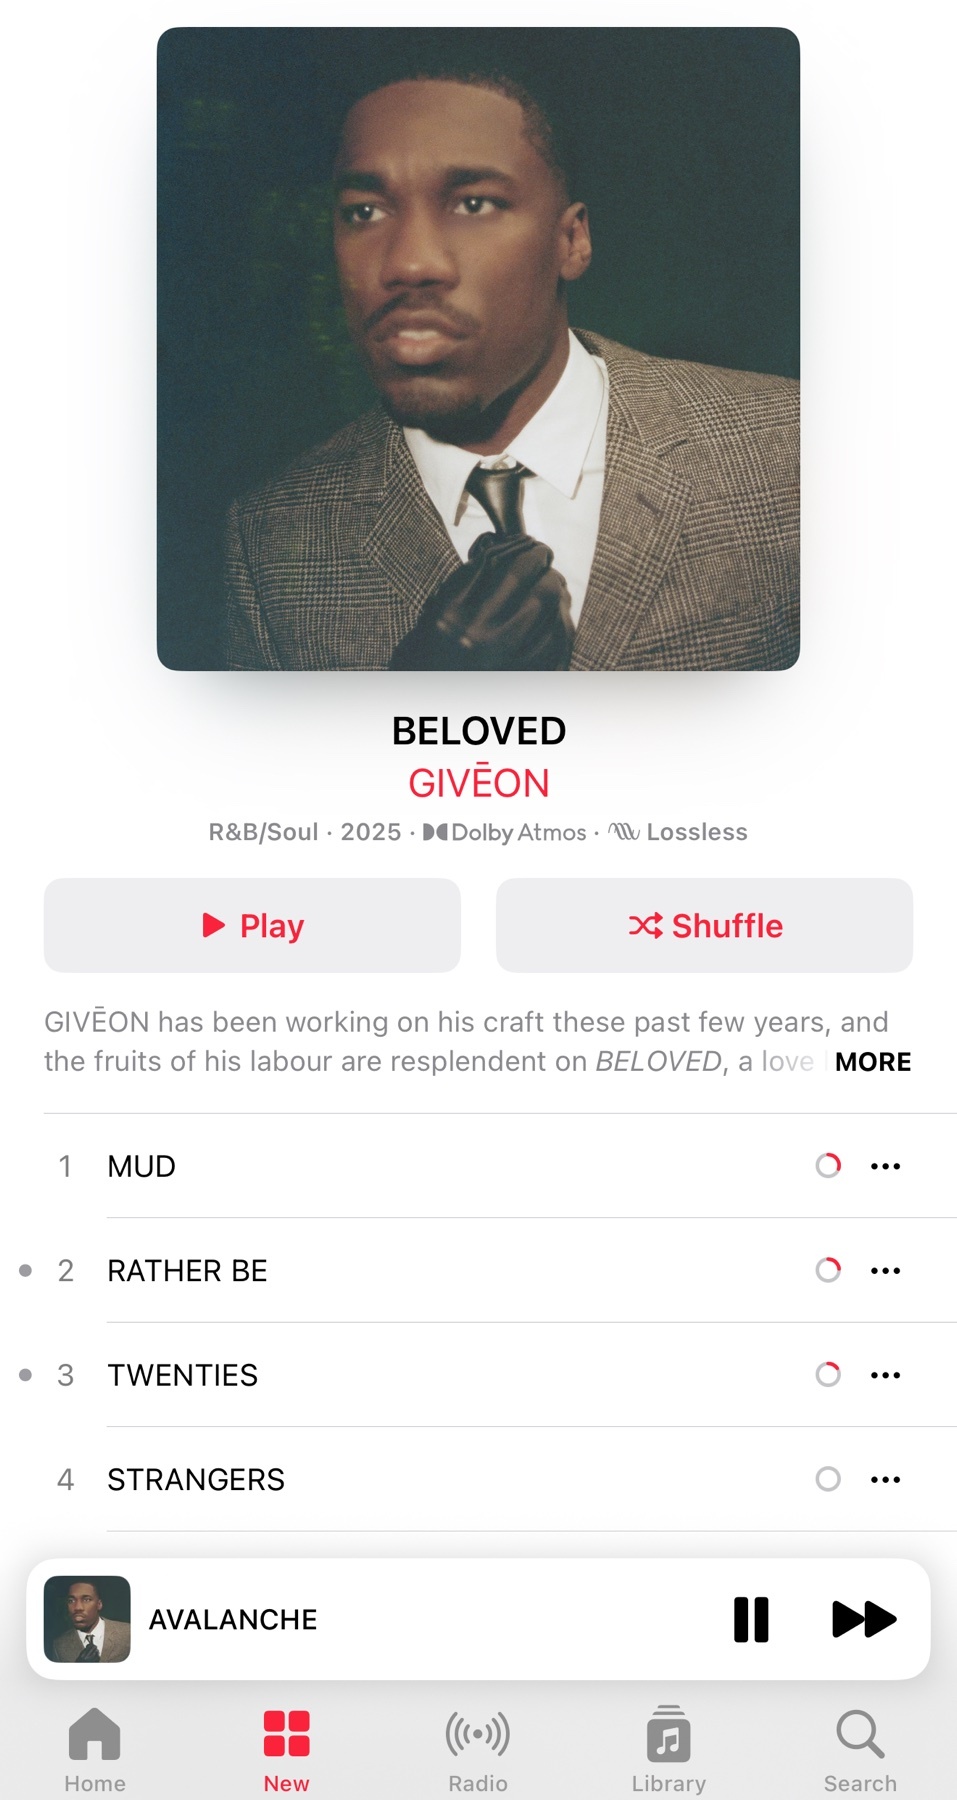The image size is (957, 1800).
Task: Open more options for STRANGERS
Action: point(885,1479)
